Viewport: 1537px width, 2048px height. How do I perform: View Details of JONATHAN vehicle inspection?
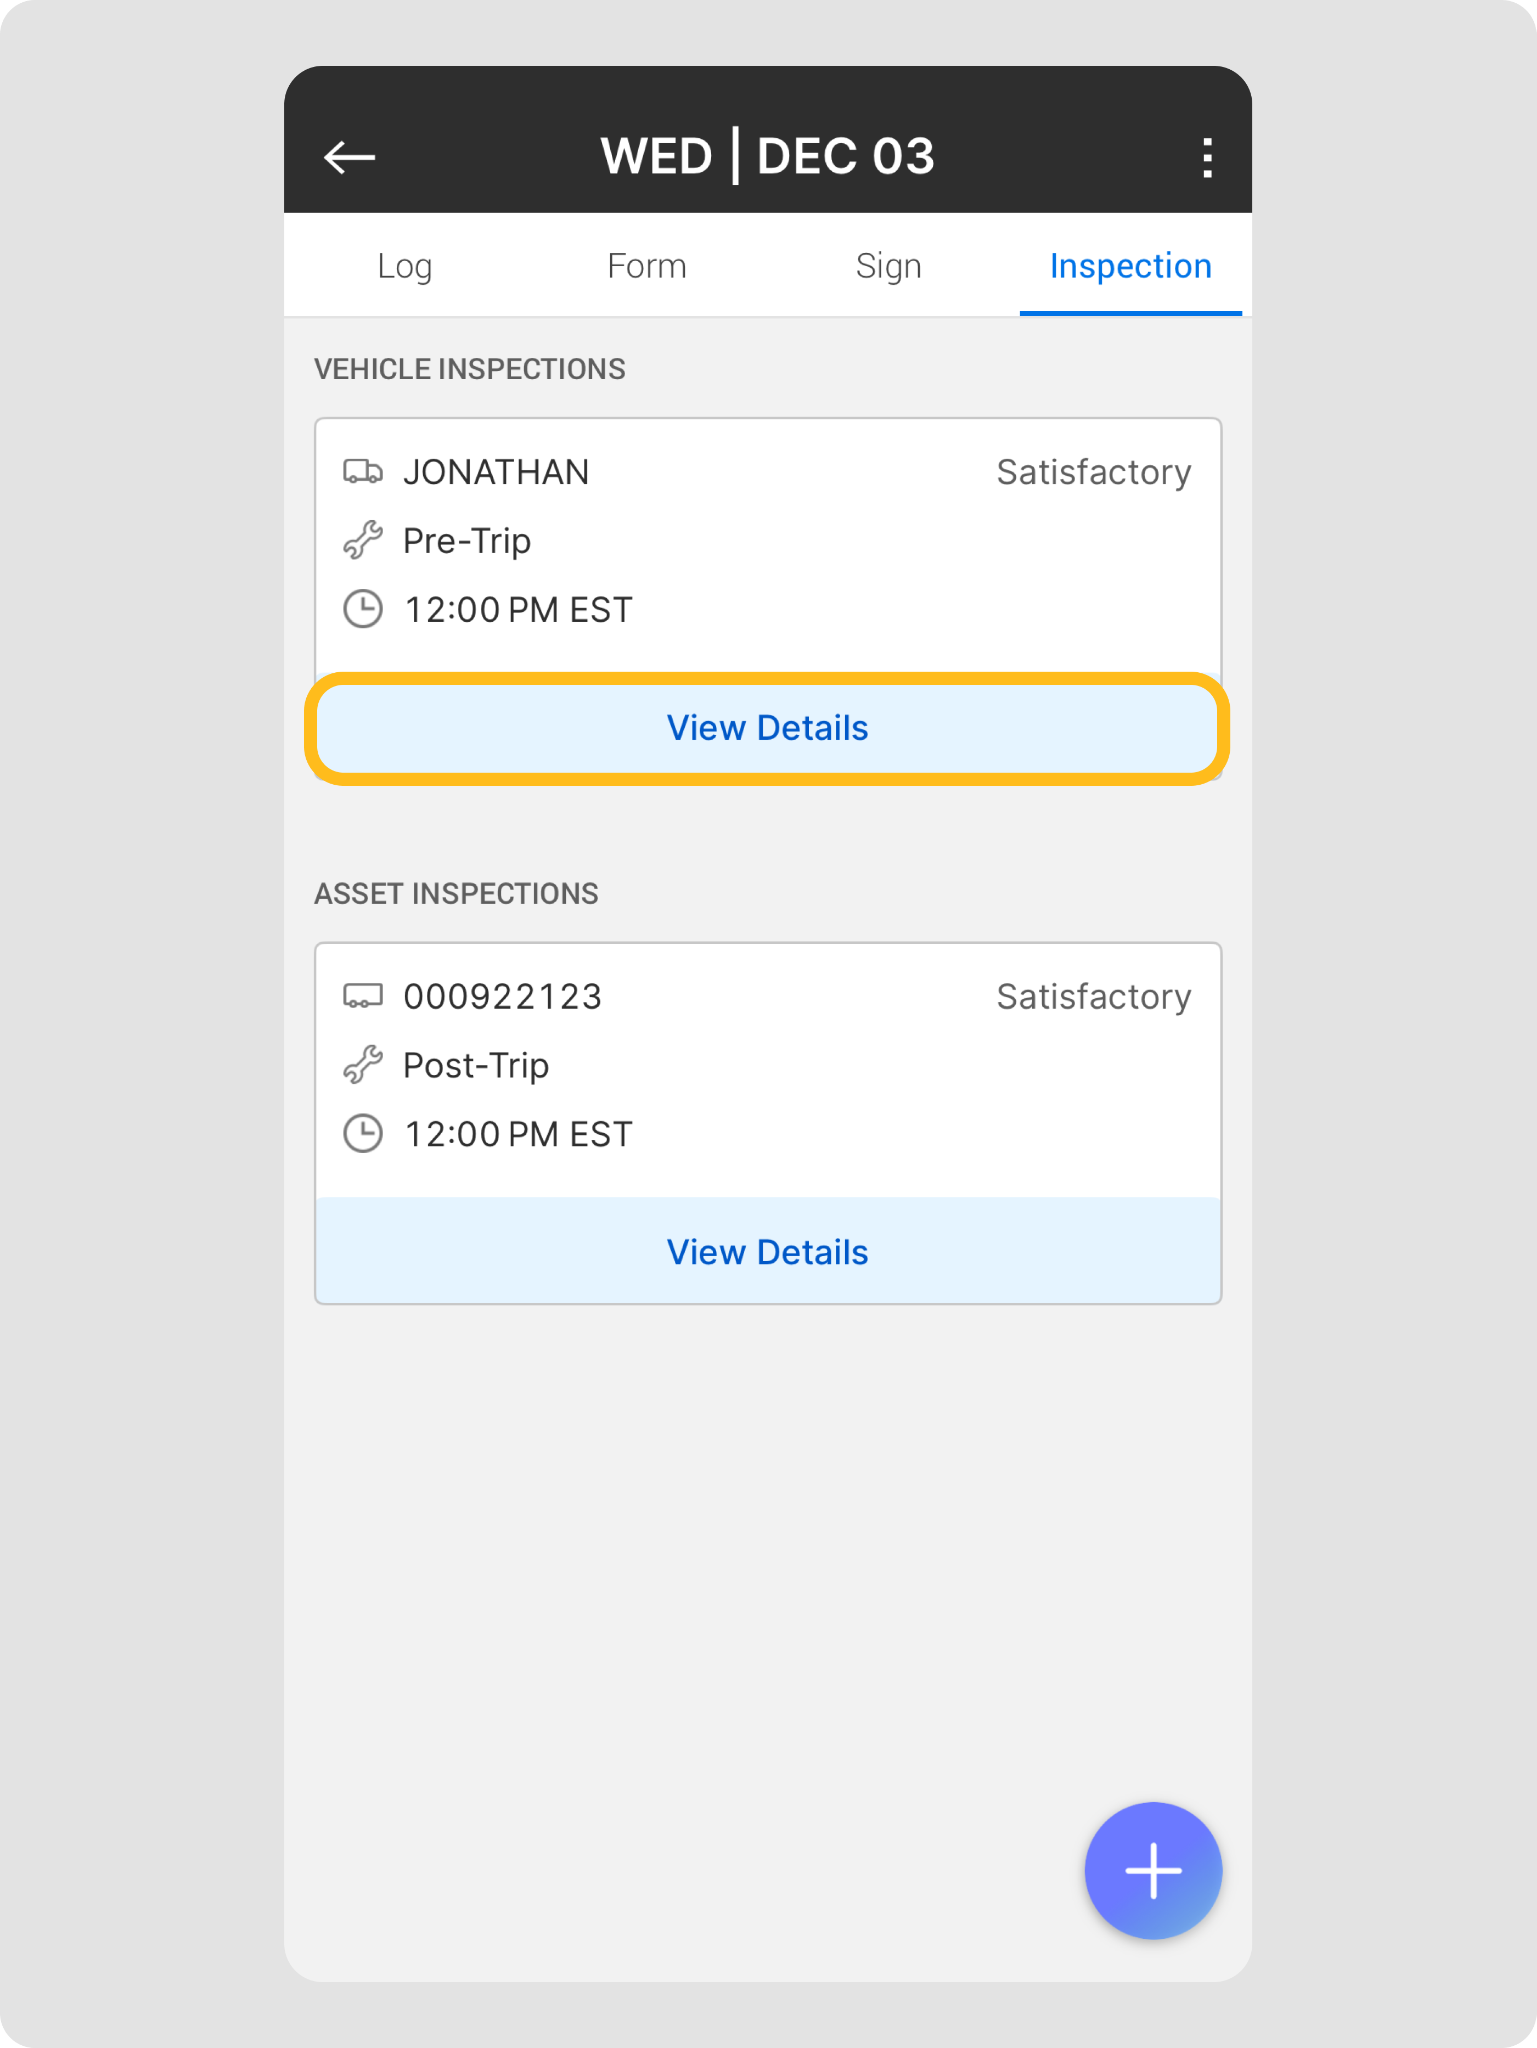(767, 728)
